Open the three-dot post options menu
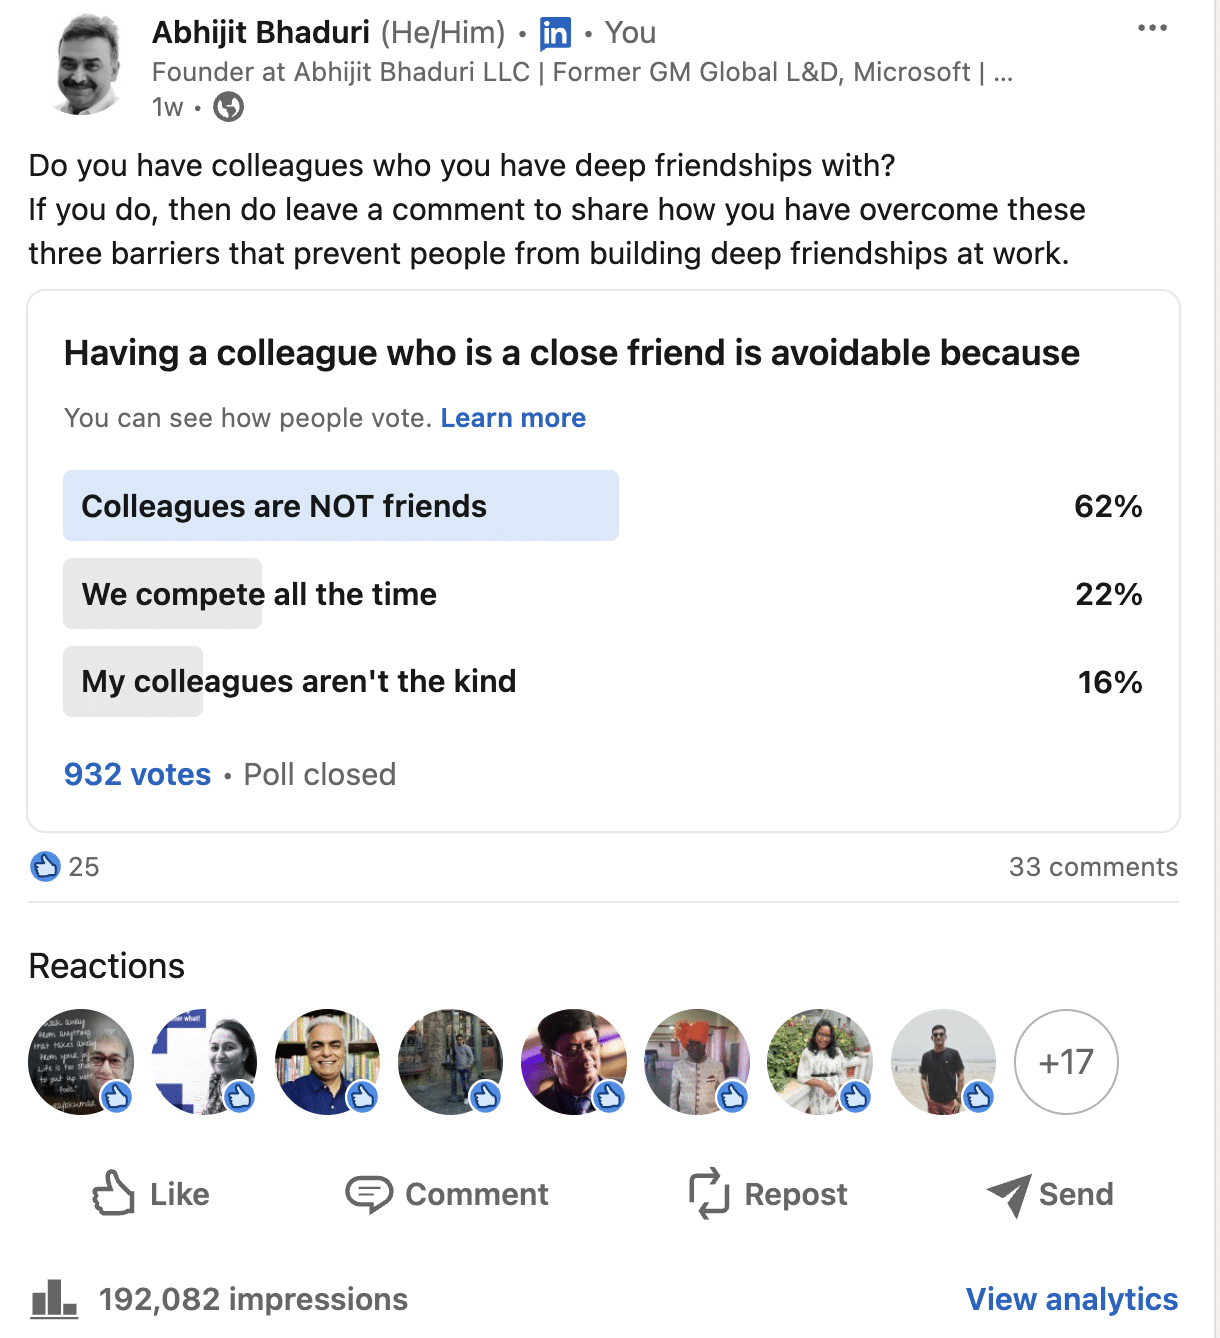The height and width of the screenshot is (1338, 1220). (x=1152, y=28)
